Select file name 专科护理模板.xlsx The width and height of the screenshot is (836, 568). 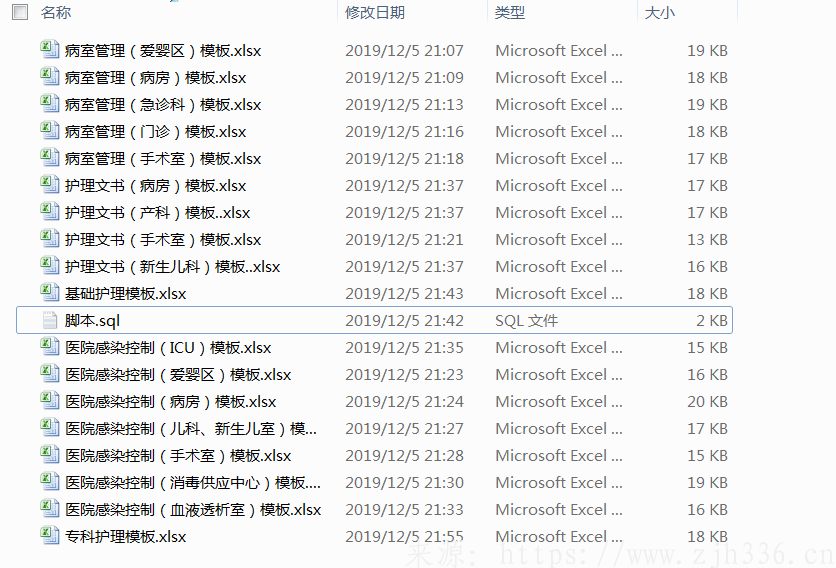(125, 537)
